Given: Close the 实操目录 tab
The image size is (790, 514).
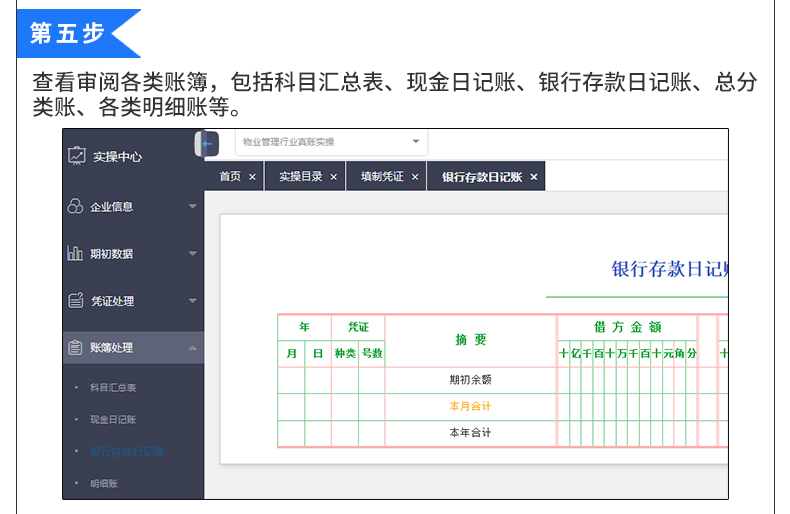Looking at the screenshot, I should coord(334,177).
